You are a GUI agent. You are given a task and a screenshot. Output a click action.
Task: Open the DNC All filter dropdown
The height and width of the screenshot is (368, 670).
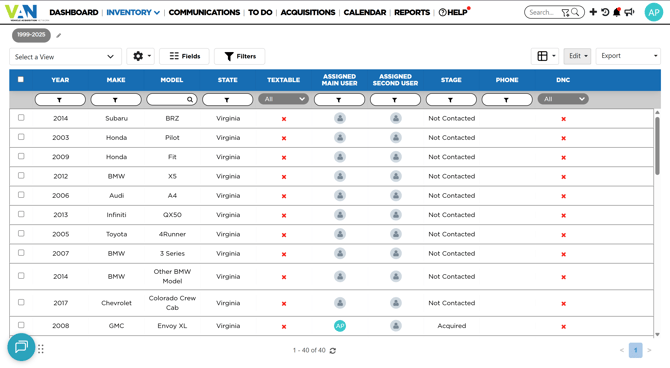(563, 99)
